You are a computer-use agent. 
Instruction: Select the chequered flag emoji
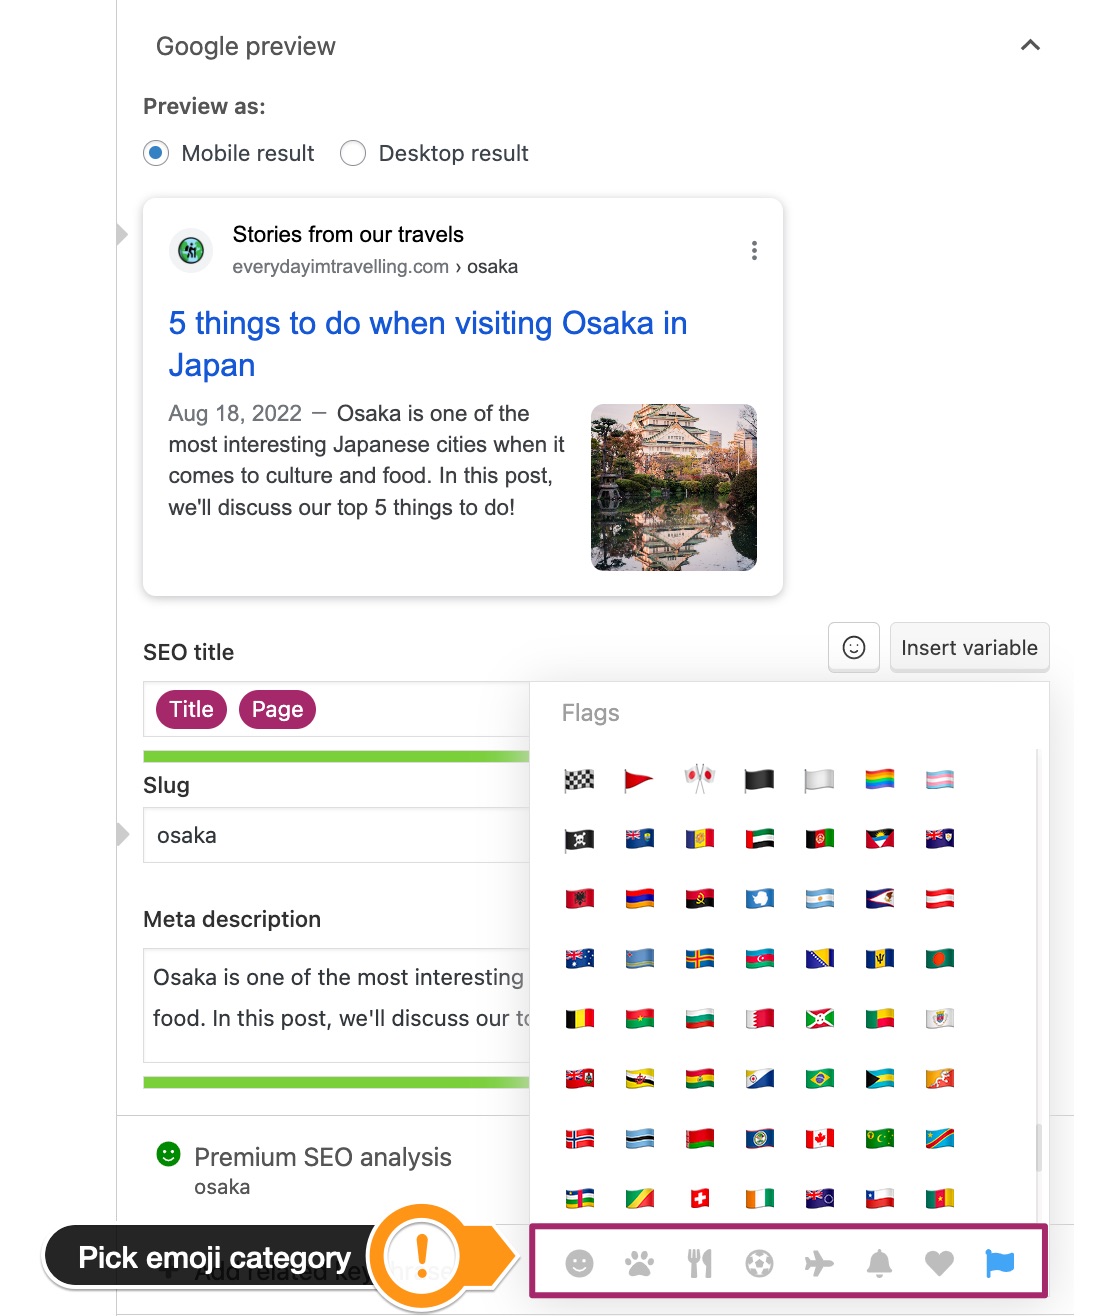[580, 780]
